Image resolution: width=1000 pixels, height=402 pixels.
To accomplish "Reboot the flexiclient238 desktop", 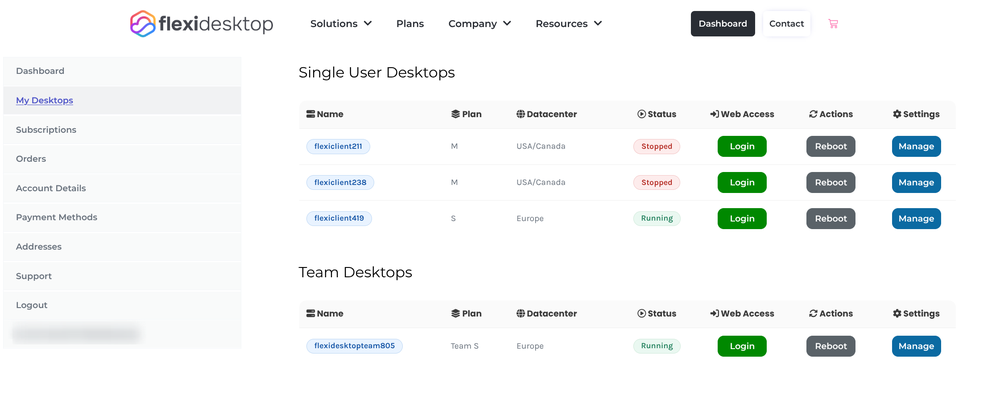I will click(x=831, y=182).
